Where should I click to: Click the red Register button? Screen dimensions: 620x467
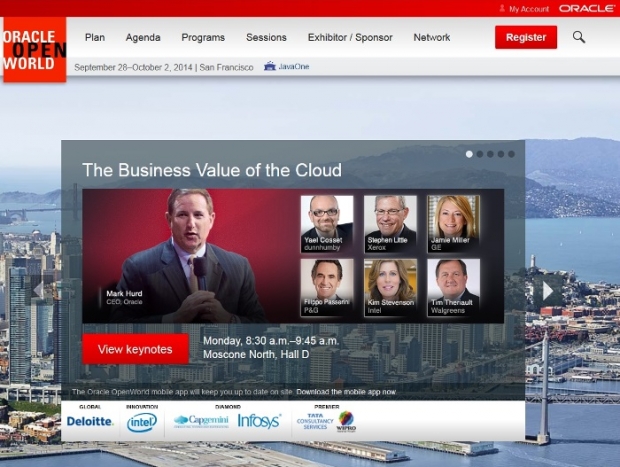tap(526, 37)
